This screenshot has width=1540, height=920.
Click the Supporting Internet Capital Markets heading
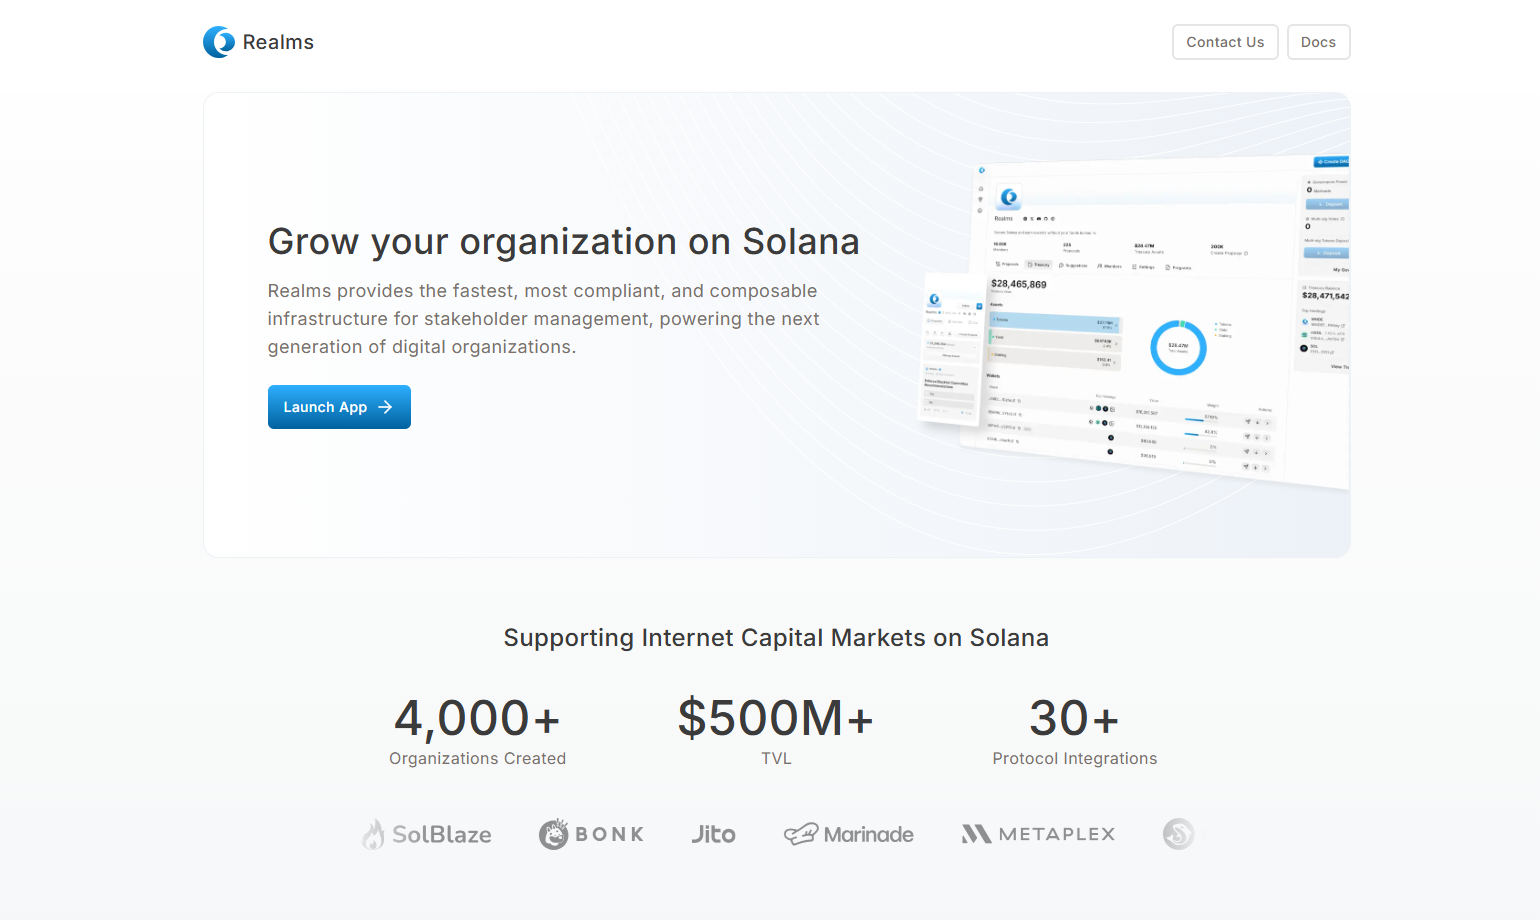tap(776, 638)
